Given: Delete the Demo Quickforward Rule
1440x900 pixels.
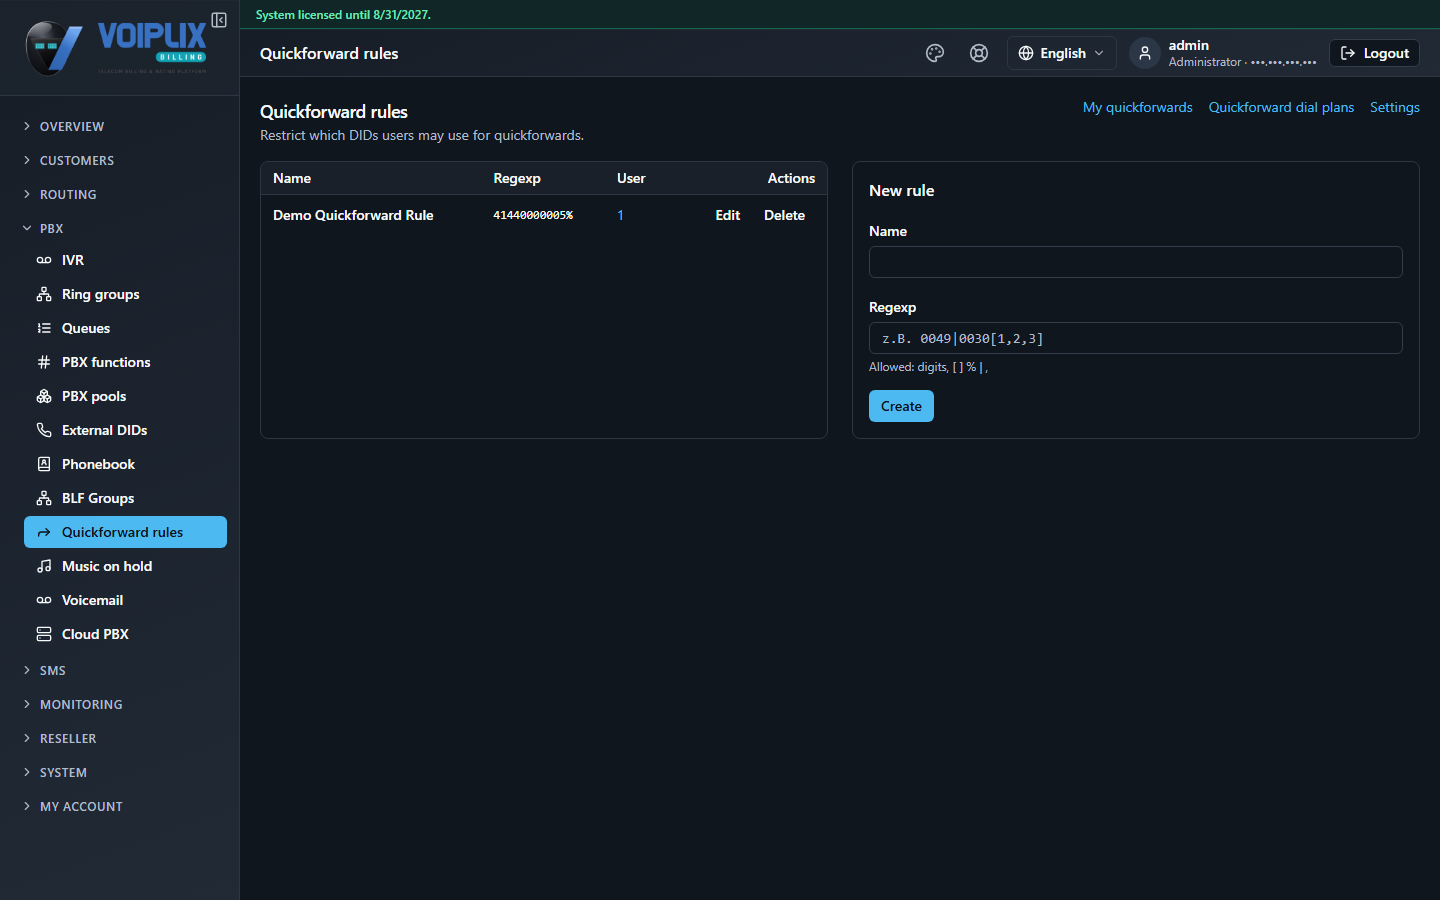Looking at the screenshot, I should pos(784,215).
